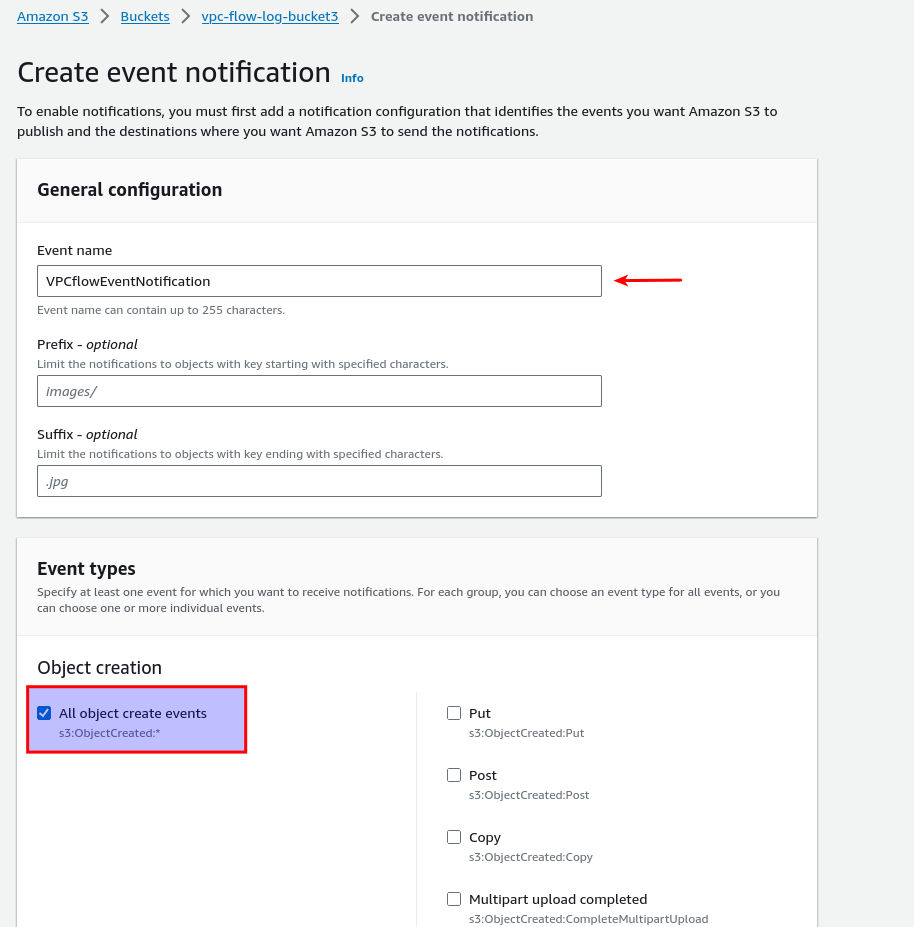Select the 's3:ObjectCreated:CompleteMultipartUpload' text
This screenshot has width=914, height=927.
click(588, 919)
